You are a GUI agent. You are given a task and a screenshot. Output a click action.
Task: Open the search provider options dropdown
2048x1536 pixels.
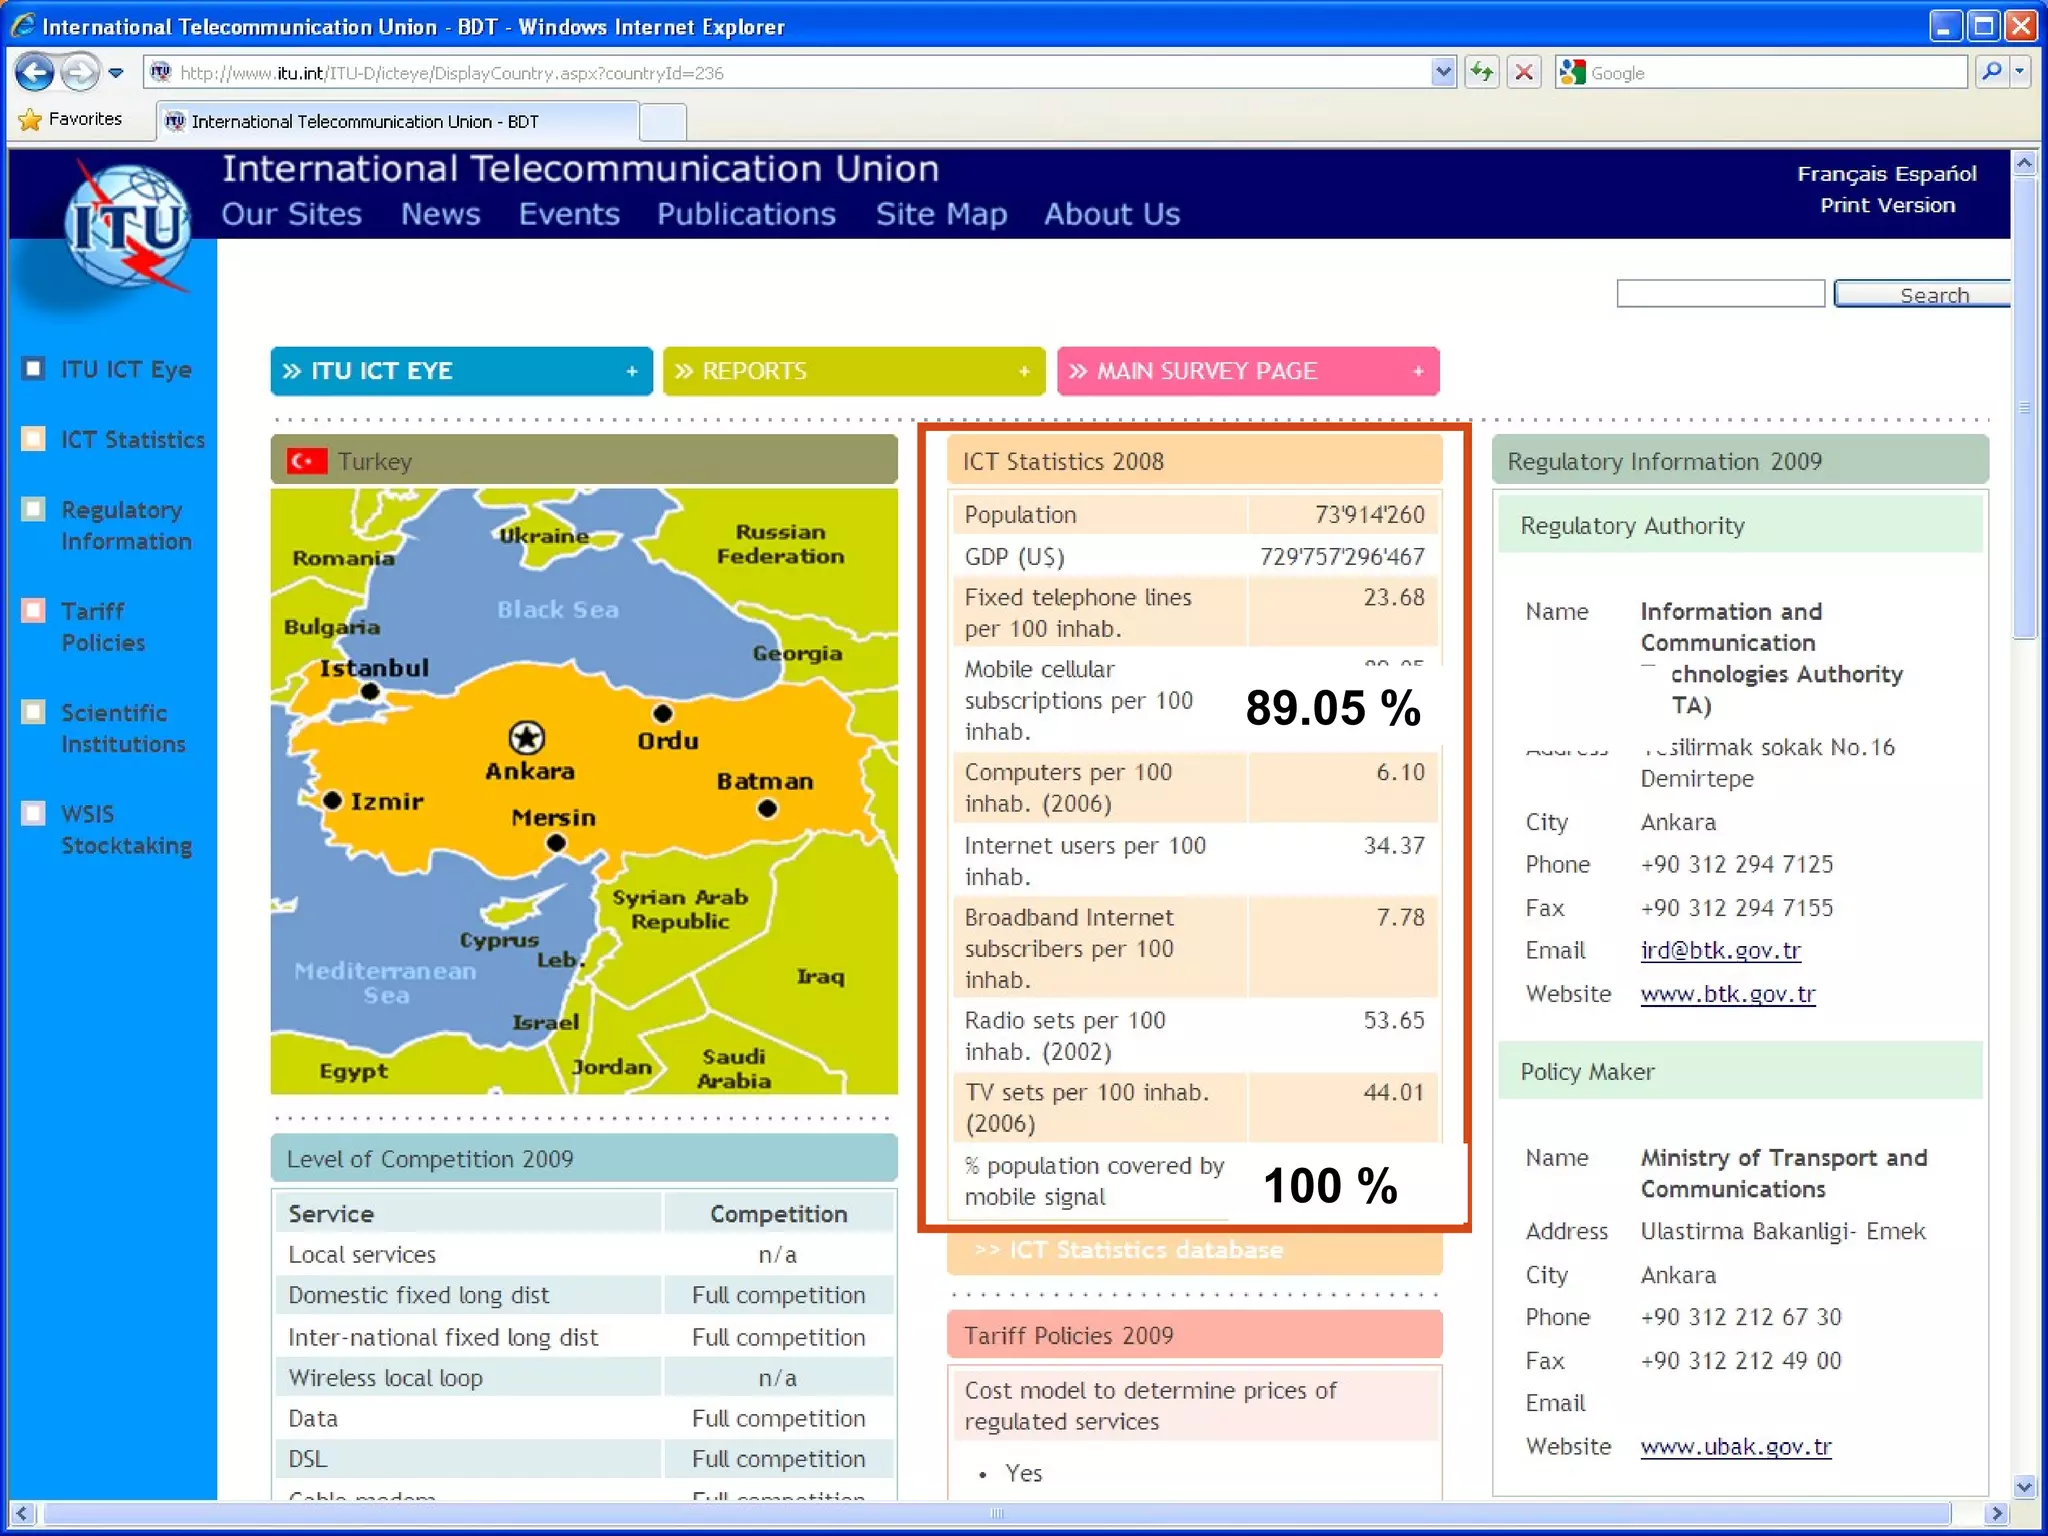pos(2020,72)
